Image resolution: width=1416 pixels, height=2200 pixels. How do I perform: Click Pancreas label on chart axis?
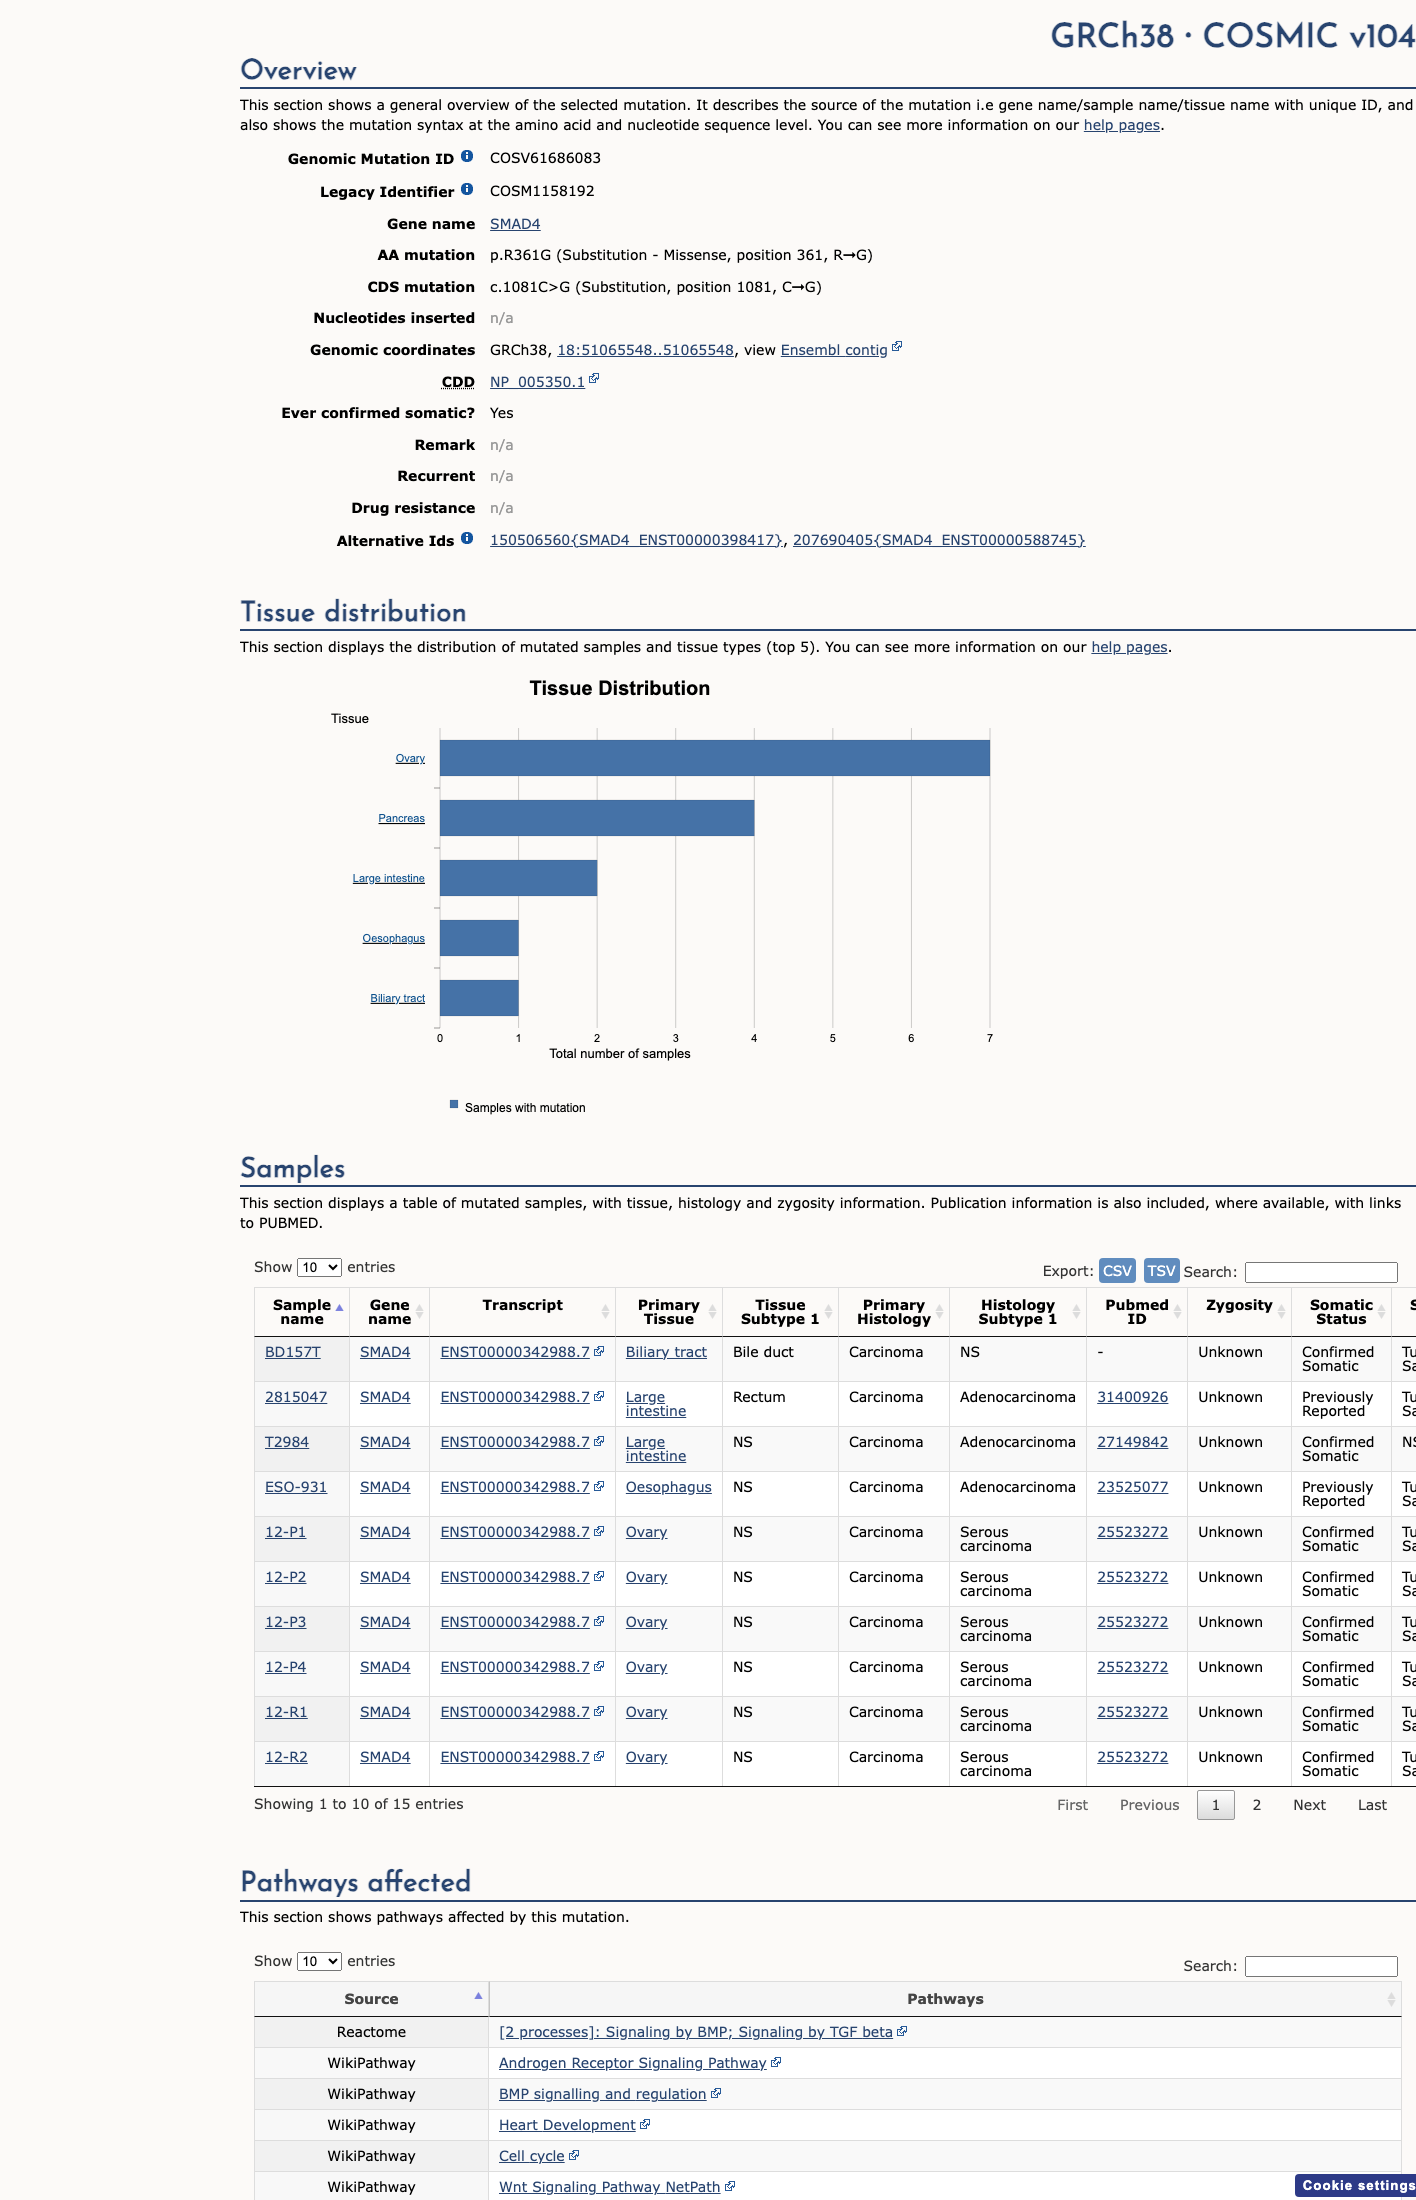[x=402, y=818]
